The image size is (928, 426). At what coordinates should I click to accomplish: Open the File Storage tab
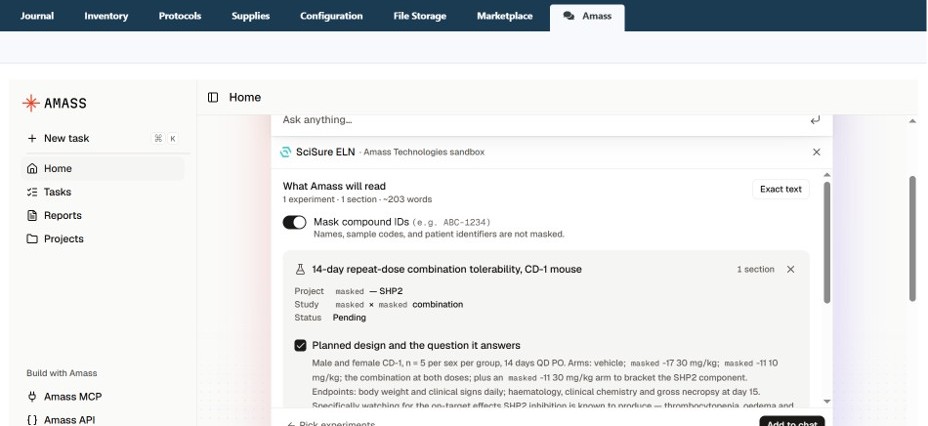pos(420,16)
